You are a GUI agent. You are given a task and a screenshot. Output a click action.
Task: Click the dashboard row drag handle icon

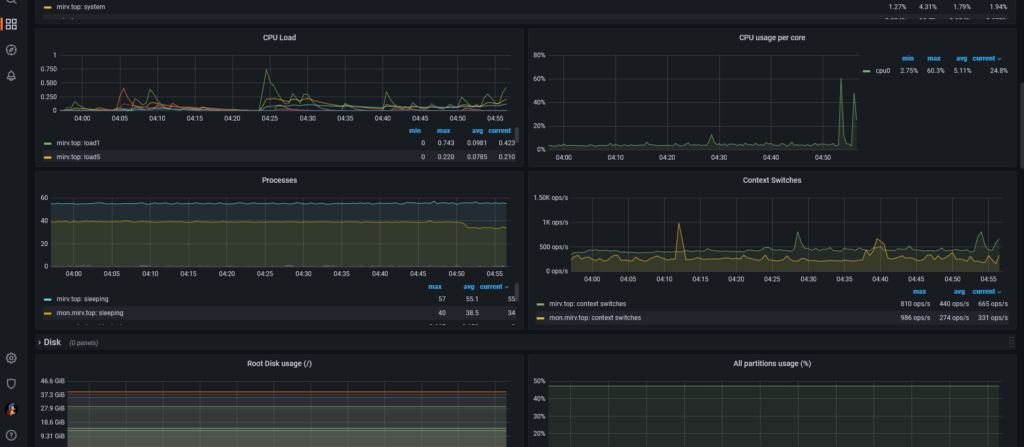click(1012, 342)
